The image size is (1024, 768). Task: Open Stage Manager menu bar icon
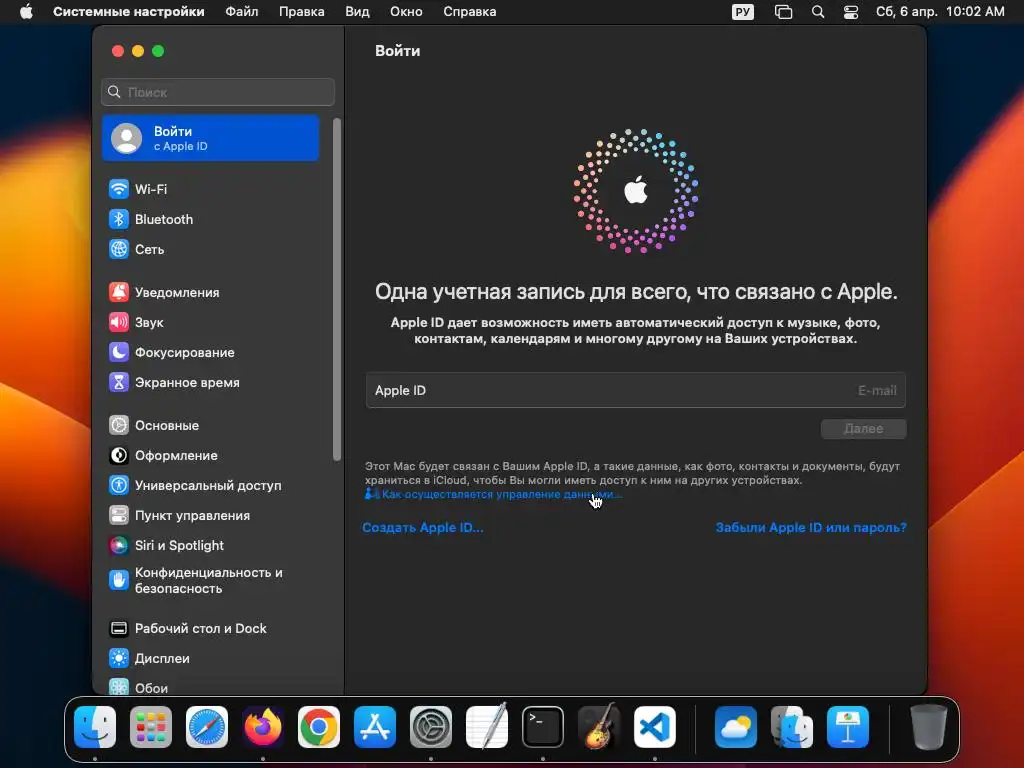(783, 12)
